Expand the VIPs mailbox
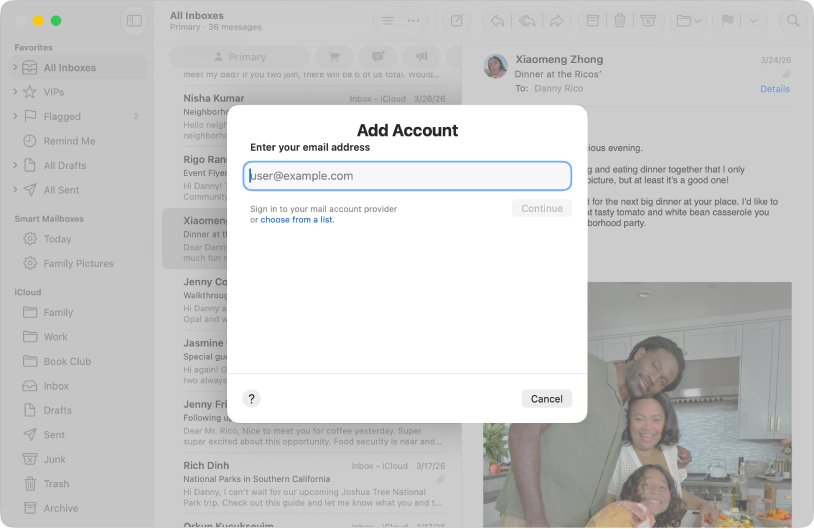Viewport: 814px width, 529px height. click(15, 92)
